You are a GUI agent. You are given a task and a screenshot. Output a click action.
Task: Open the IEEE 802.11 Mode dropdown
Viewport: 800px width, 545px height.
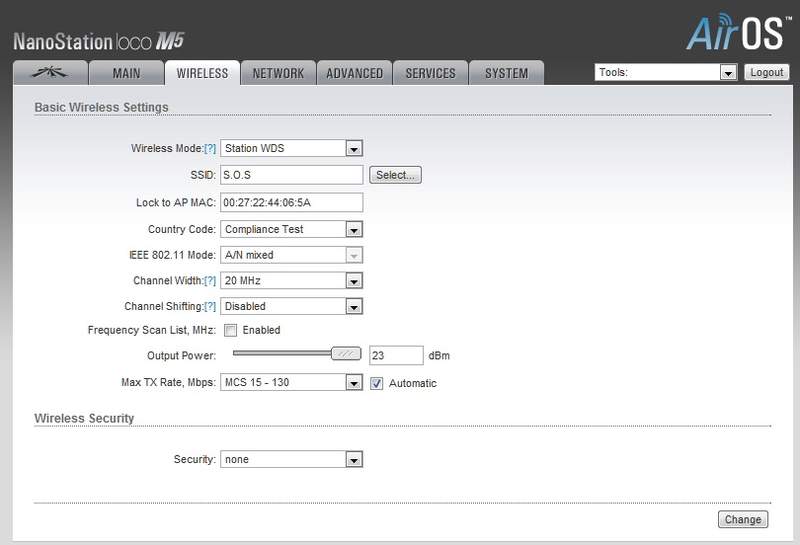coord(291,255)
